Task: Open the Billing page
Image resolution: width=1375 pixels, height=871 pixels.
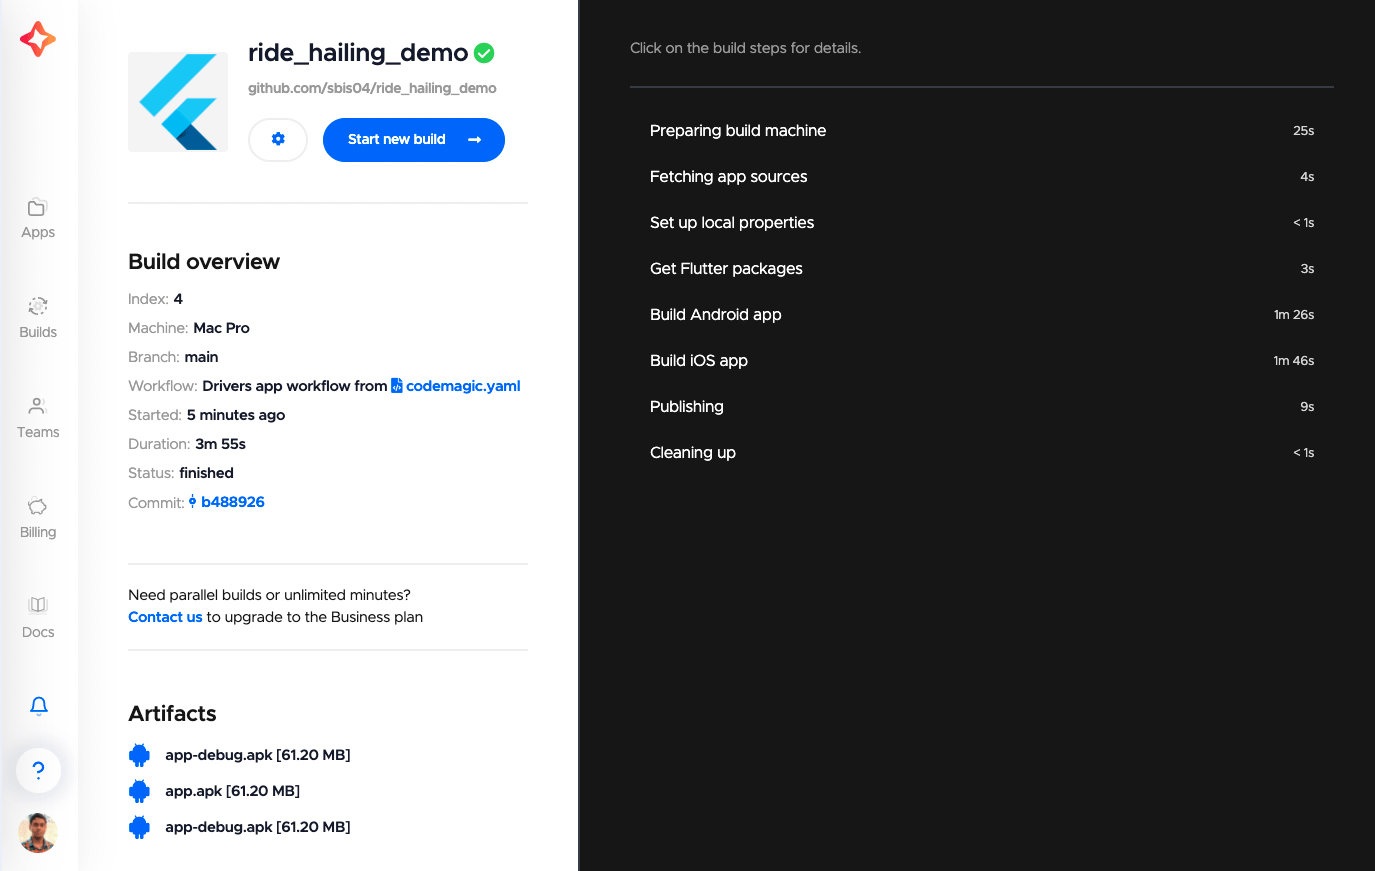Action: [38, 519]
